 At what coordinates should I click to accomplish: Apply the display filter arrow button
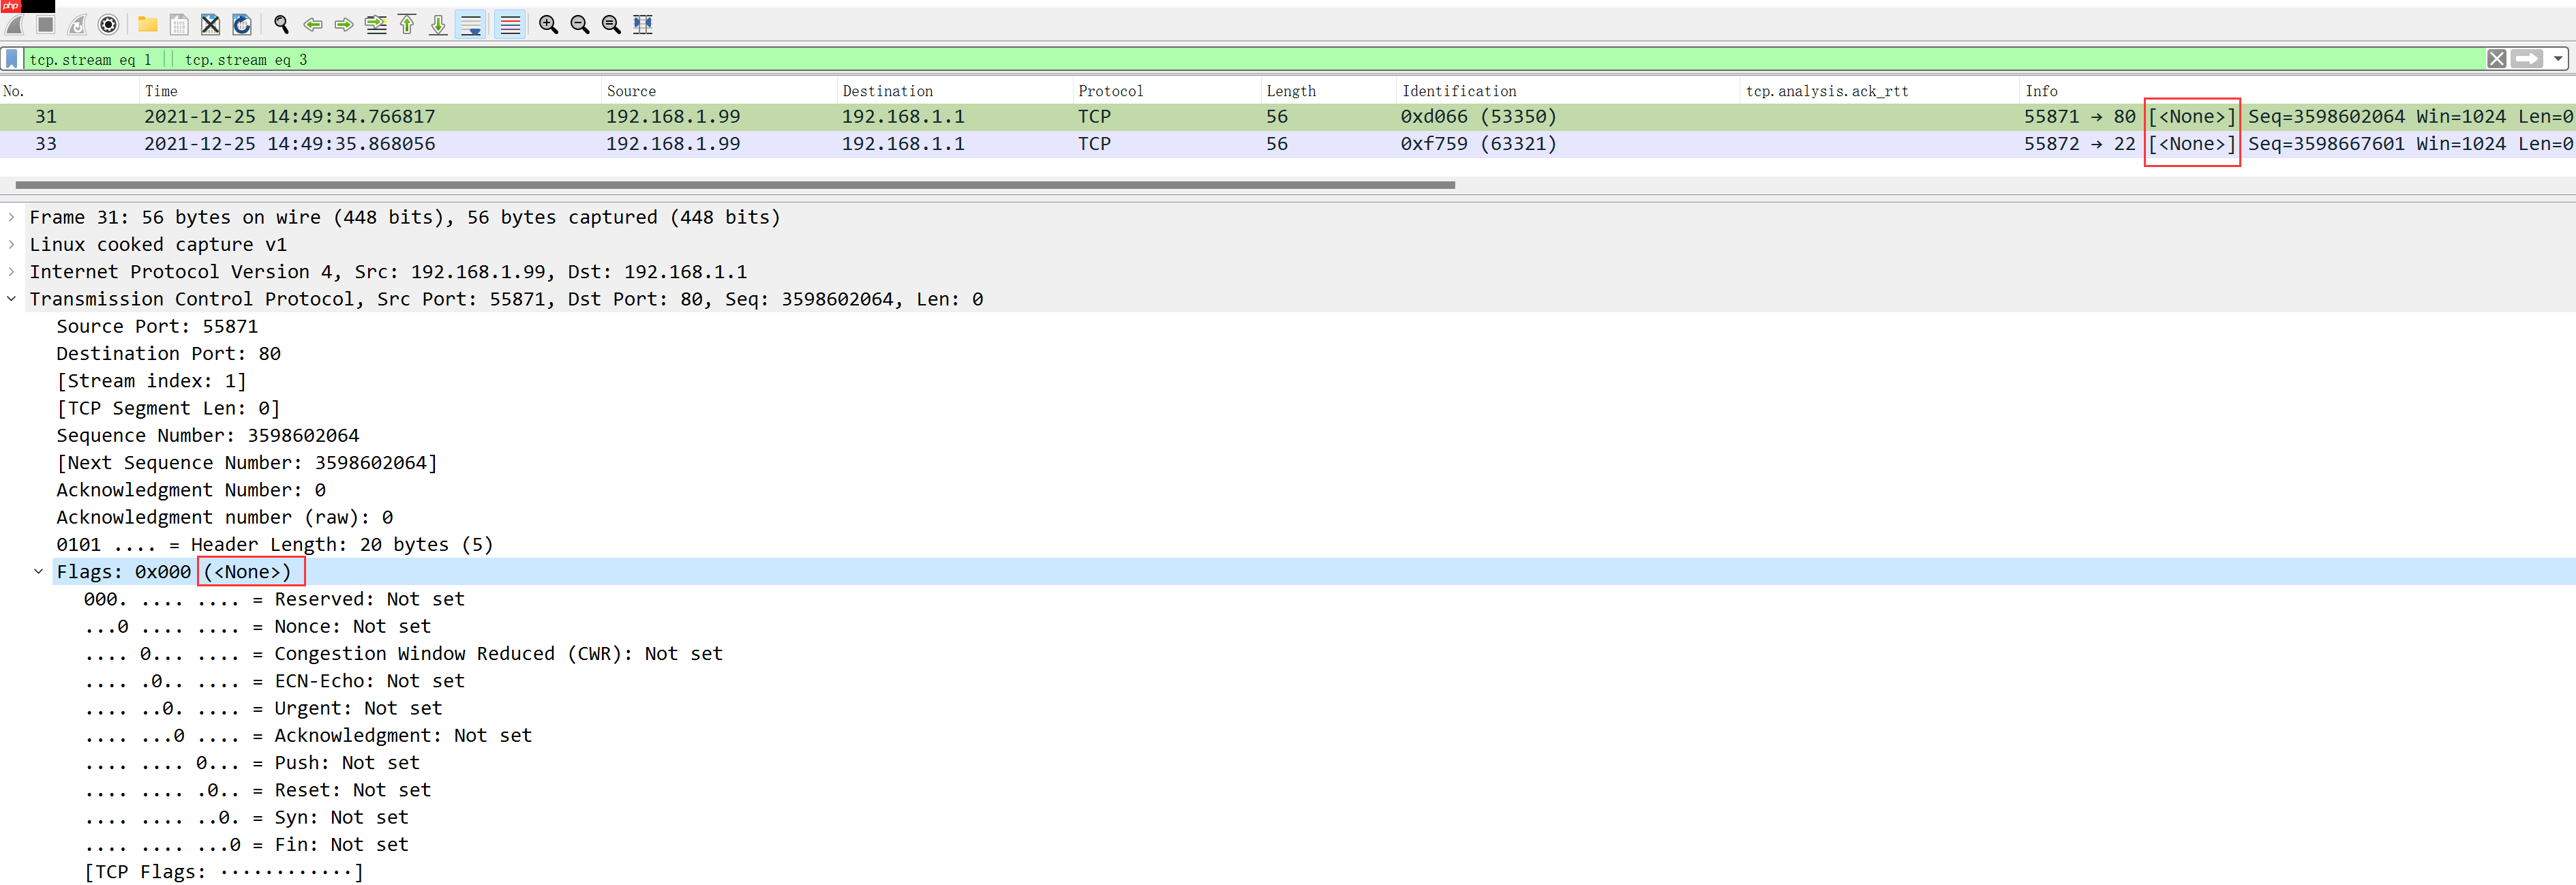2527,59
